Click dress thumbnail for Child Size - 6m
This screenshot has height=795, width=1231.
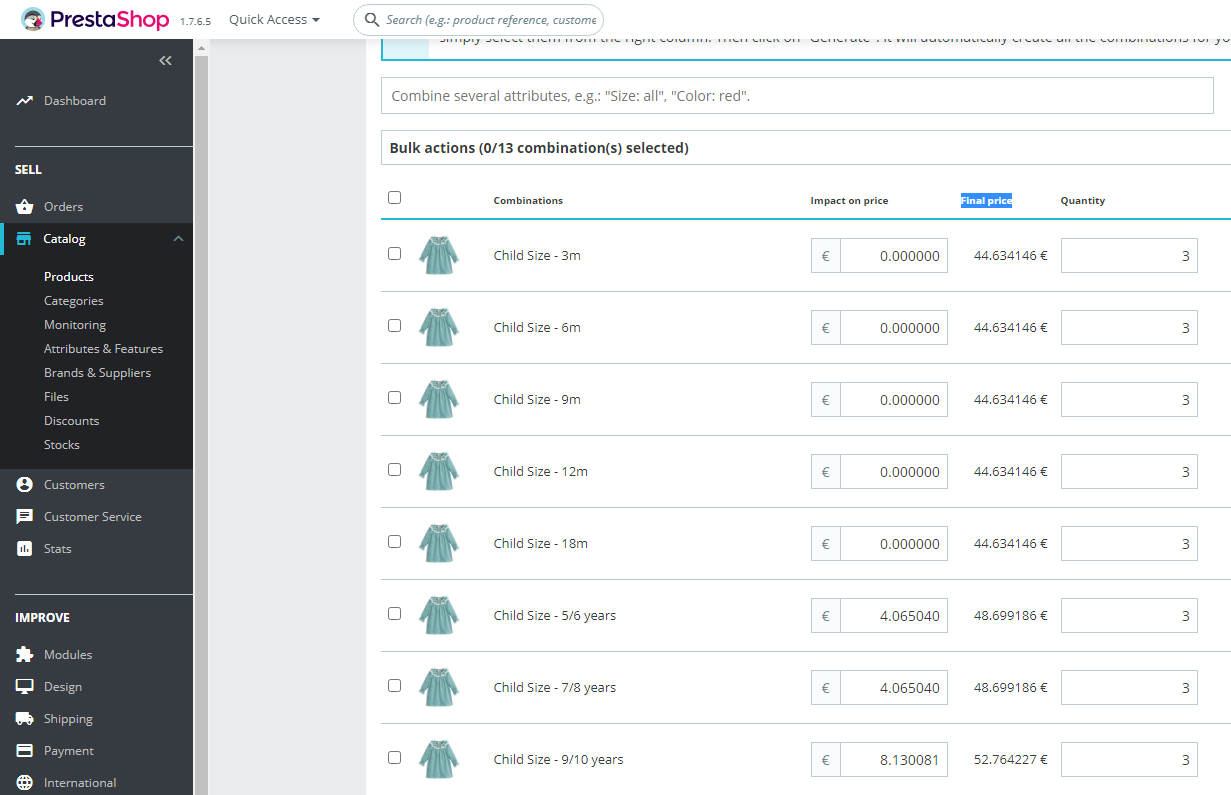click(439, 327)
